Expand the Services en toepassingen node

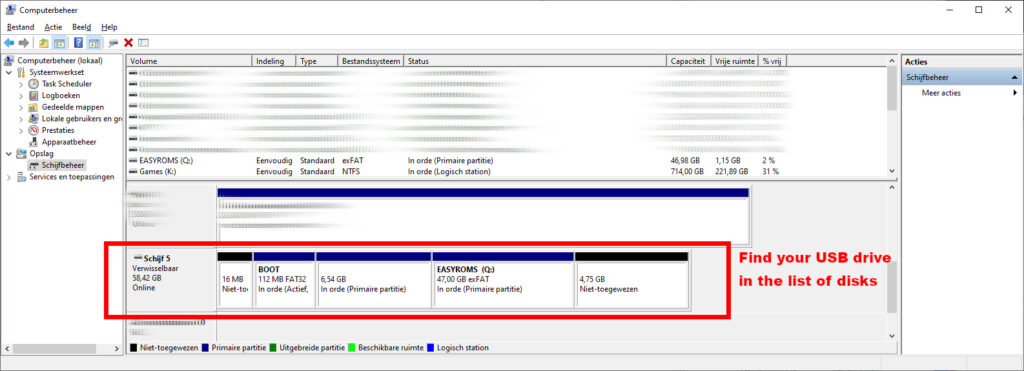8,177
